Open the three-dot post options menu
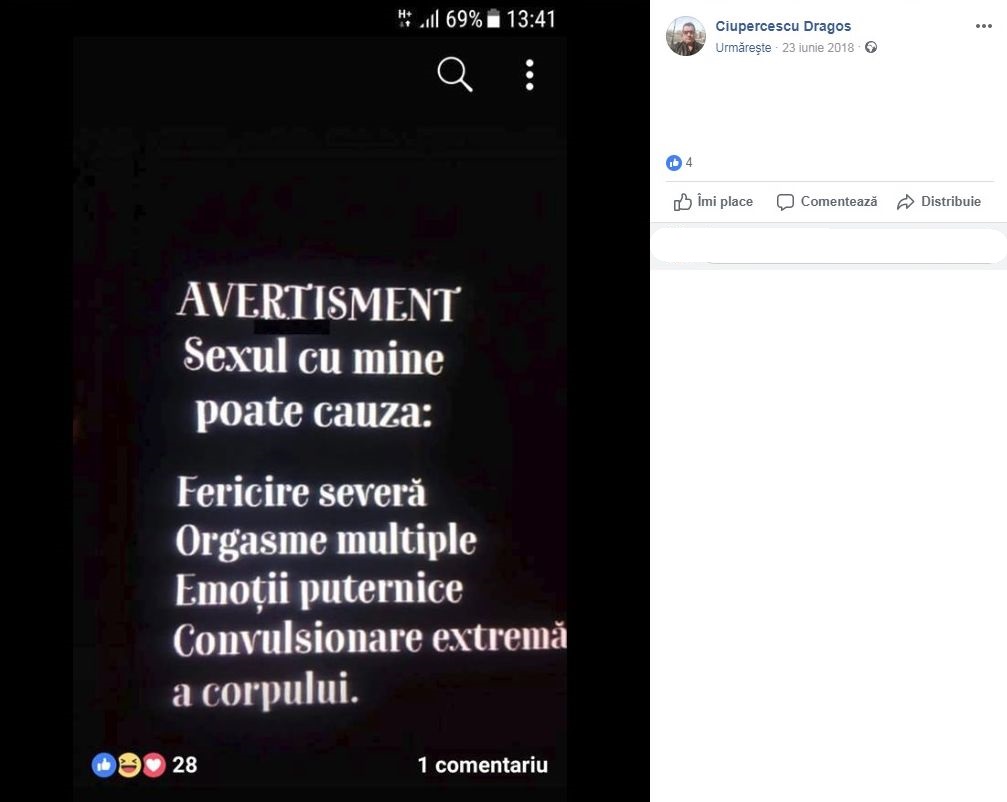The height and width of the screenshot is (802, 1007). (983, 26)
